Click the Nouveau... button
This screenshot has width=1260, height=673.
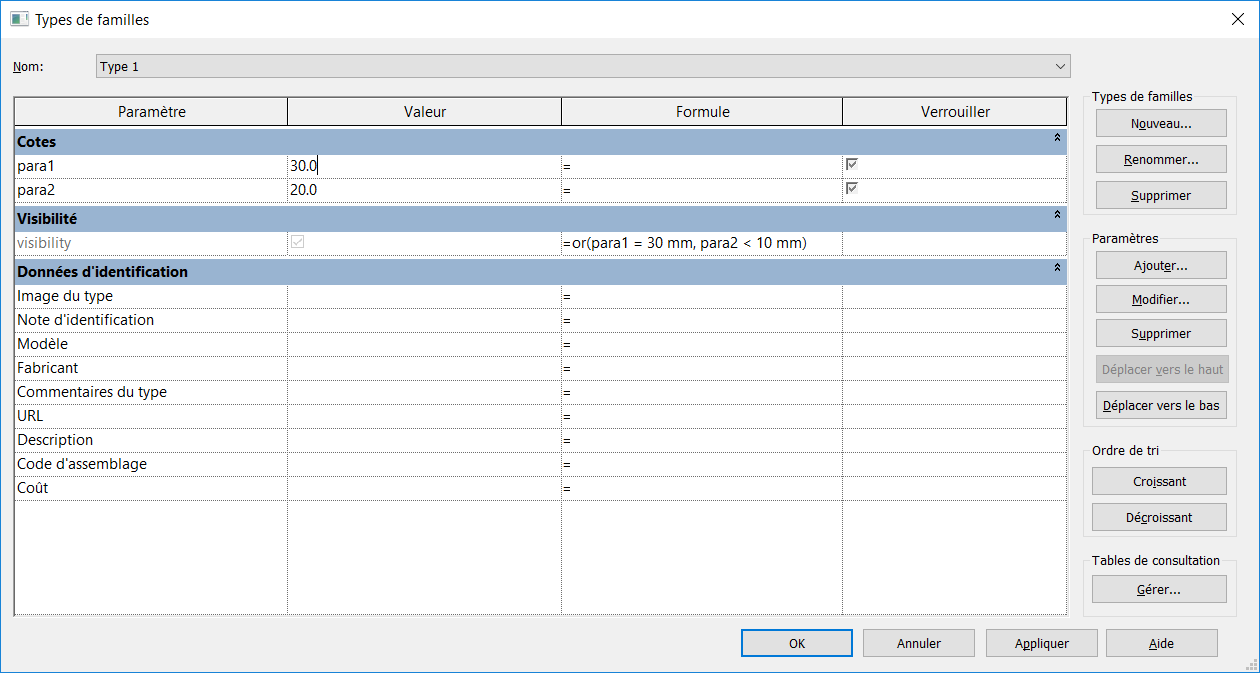tap(1160, 124)
